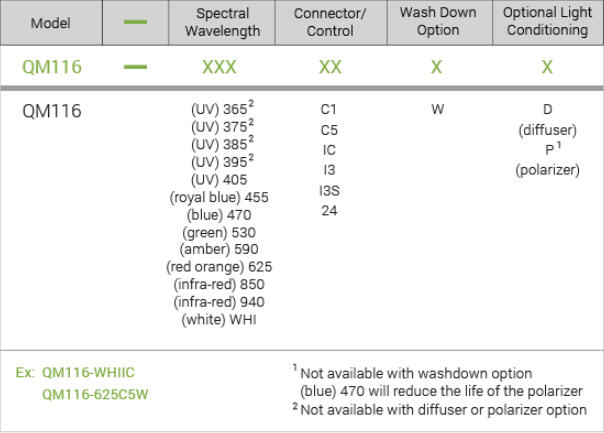Pick the C1 connector option
This screenshot has width=604, height=433.
coord(329,110)
